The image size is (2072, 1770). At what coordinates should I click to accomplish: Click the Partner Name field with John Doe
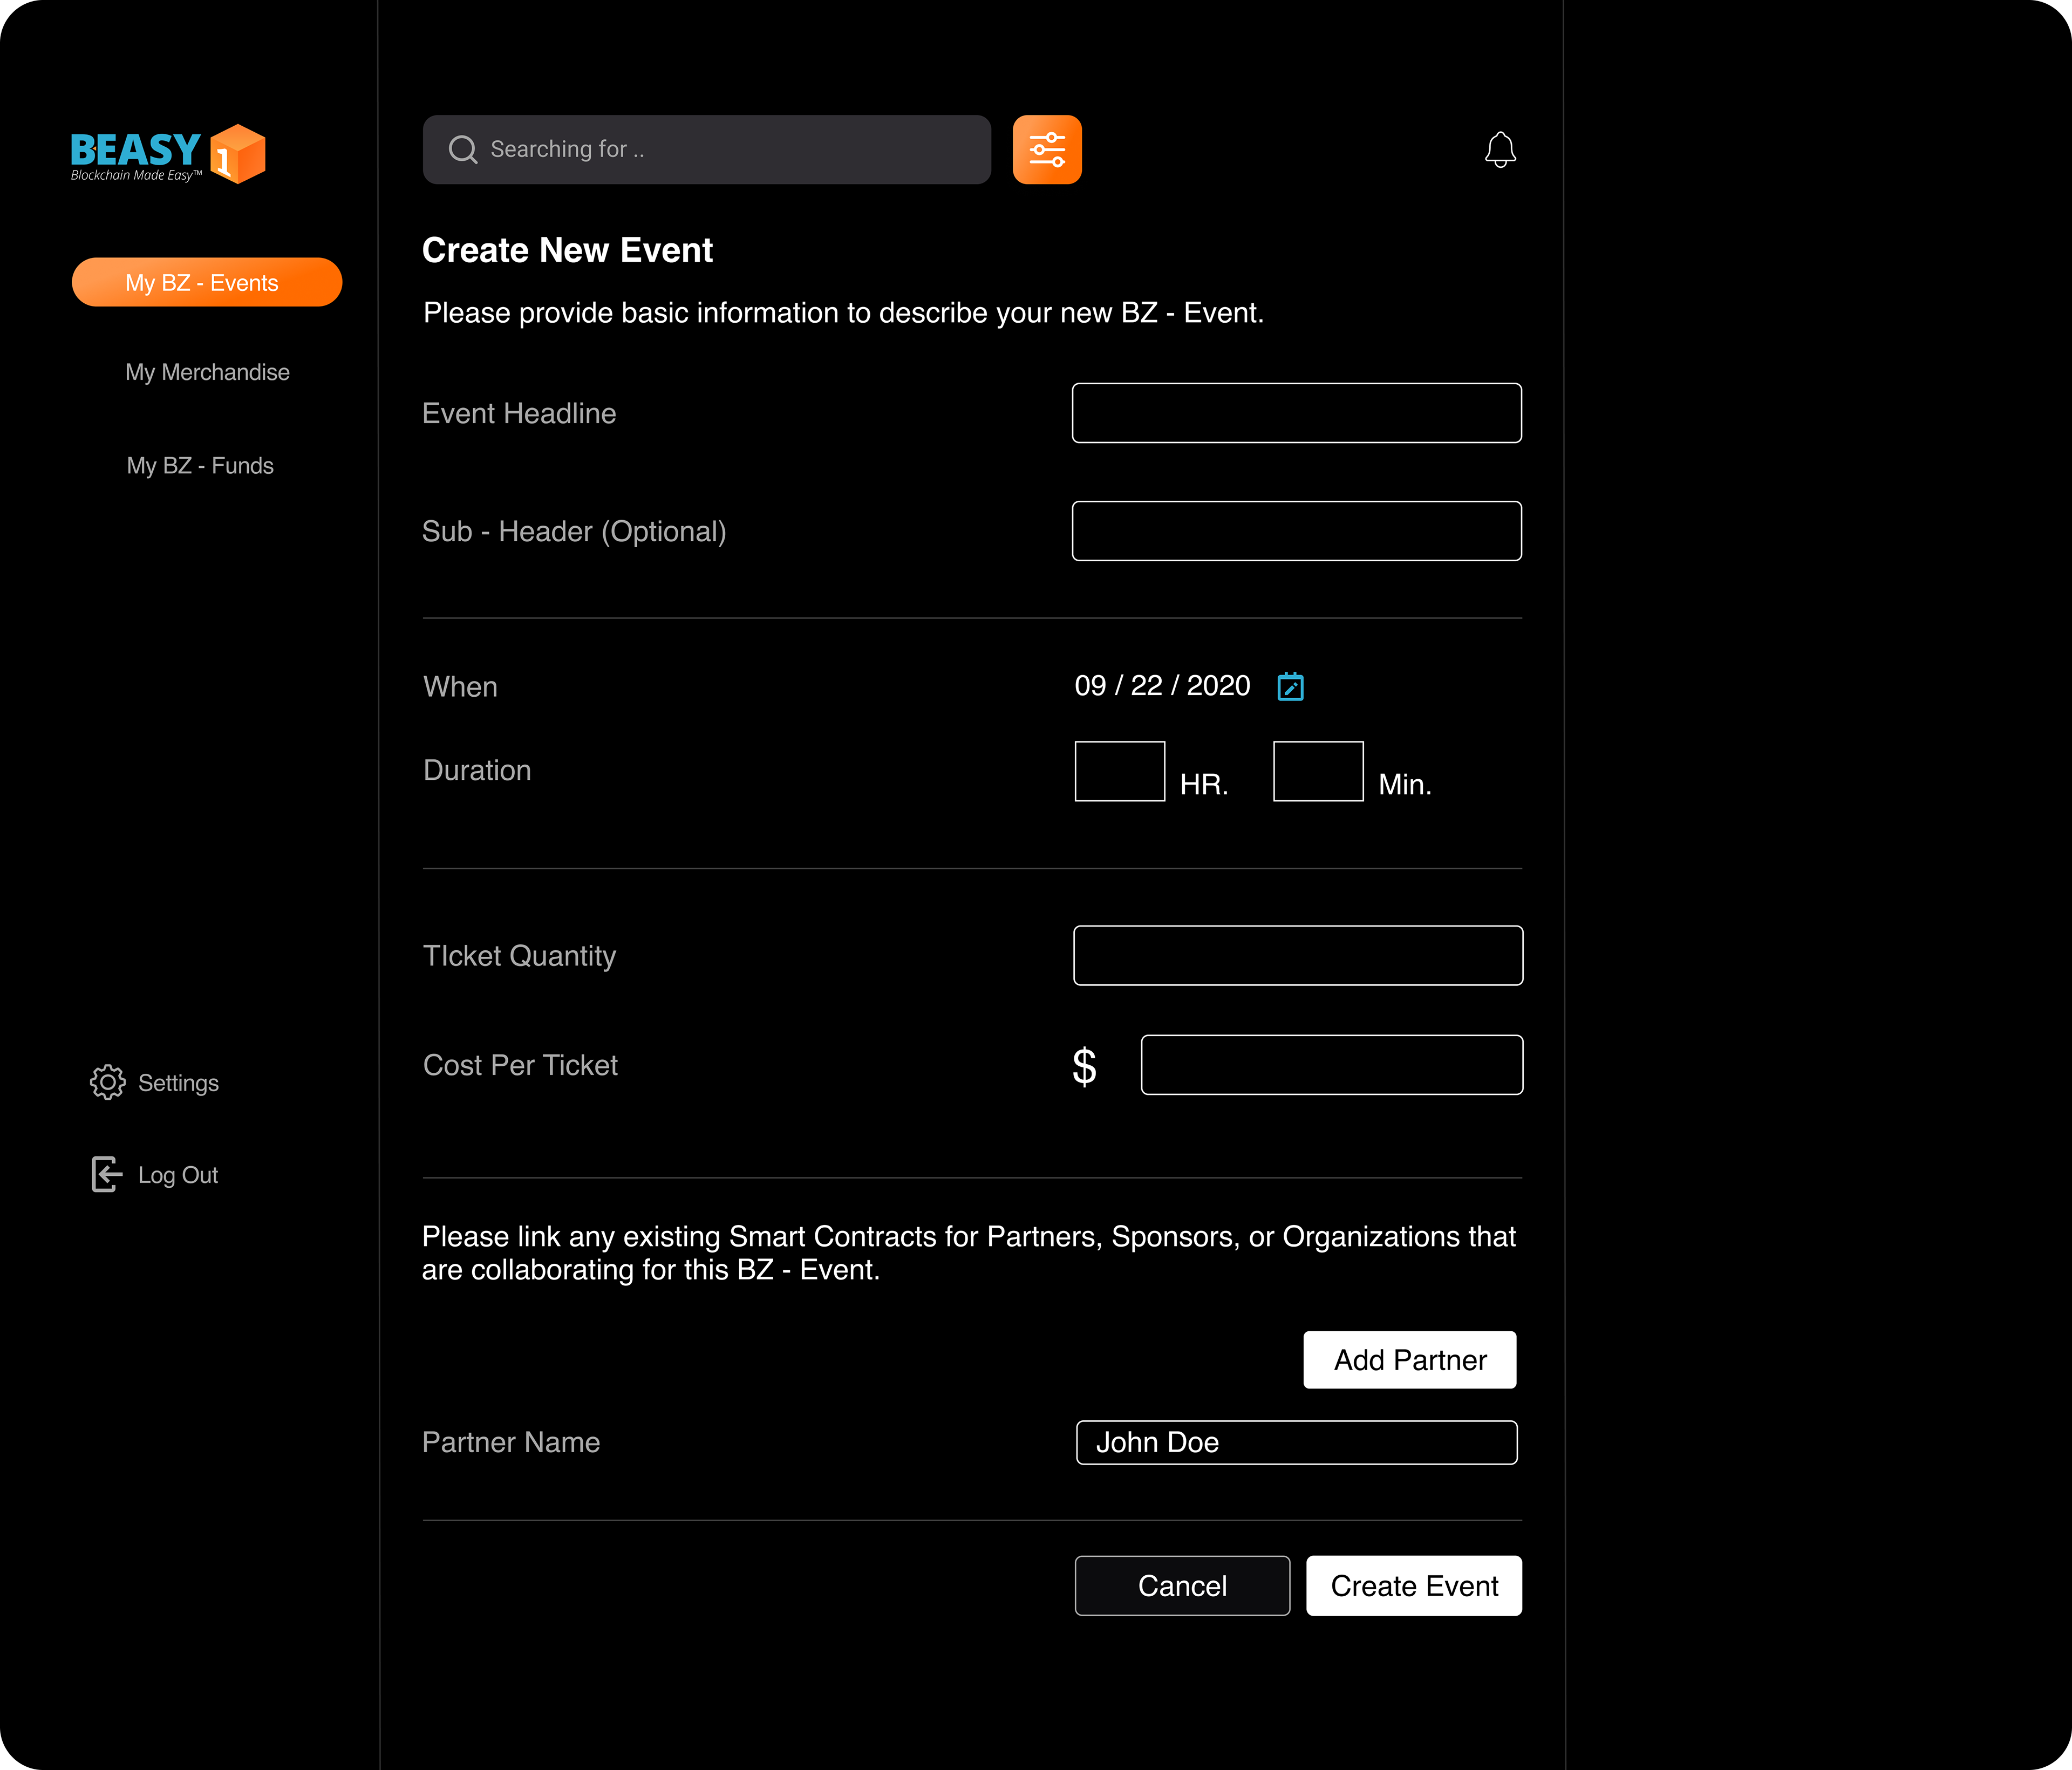(x=1296, y=1442)
